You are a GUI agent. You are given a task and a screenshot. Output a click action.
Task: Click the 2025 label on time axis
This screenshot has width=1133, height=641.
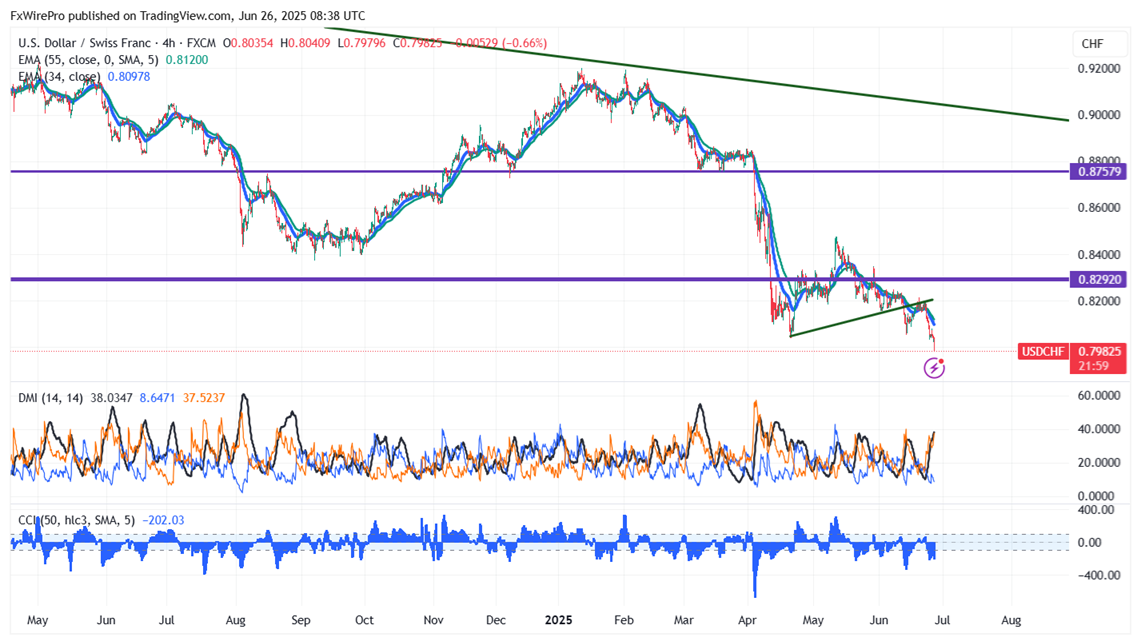point(559,620)
